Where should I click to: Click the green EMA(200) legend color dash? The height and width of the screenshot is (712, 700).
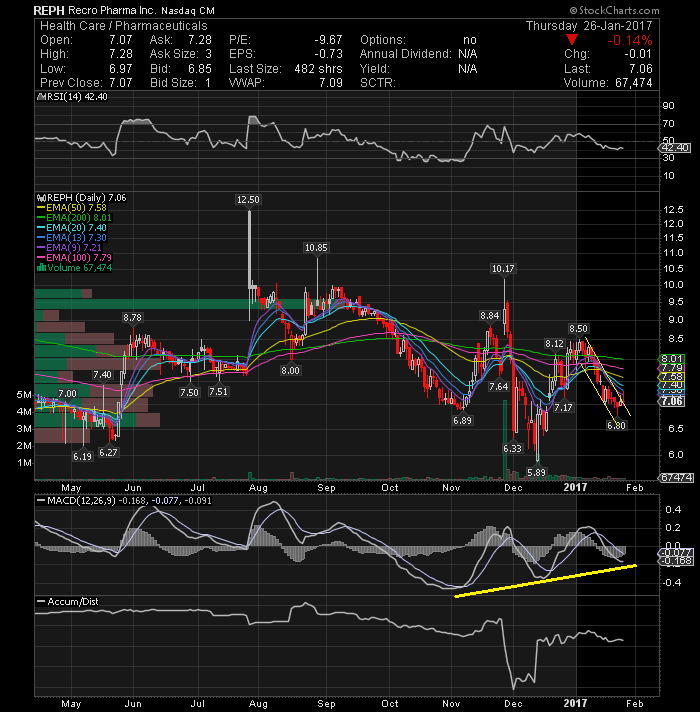41,218
